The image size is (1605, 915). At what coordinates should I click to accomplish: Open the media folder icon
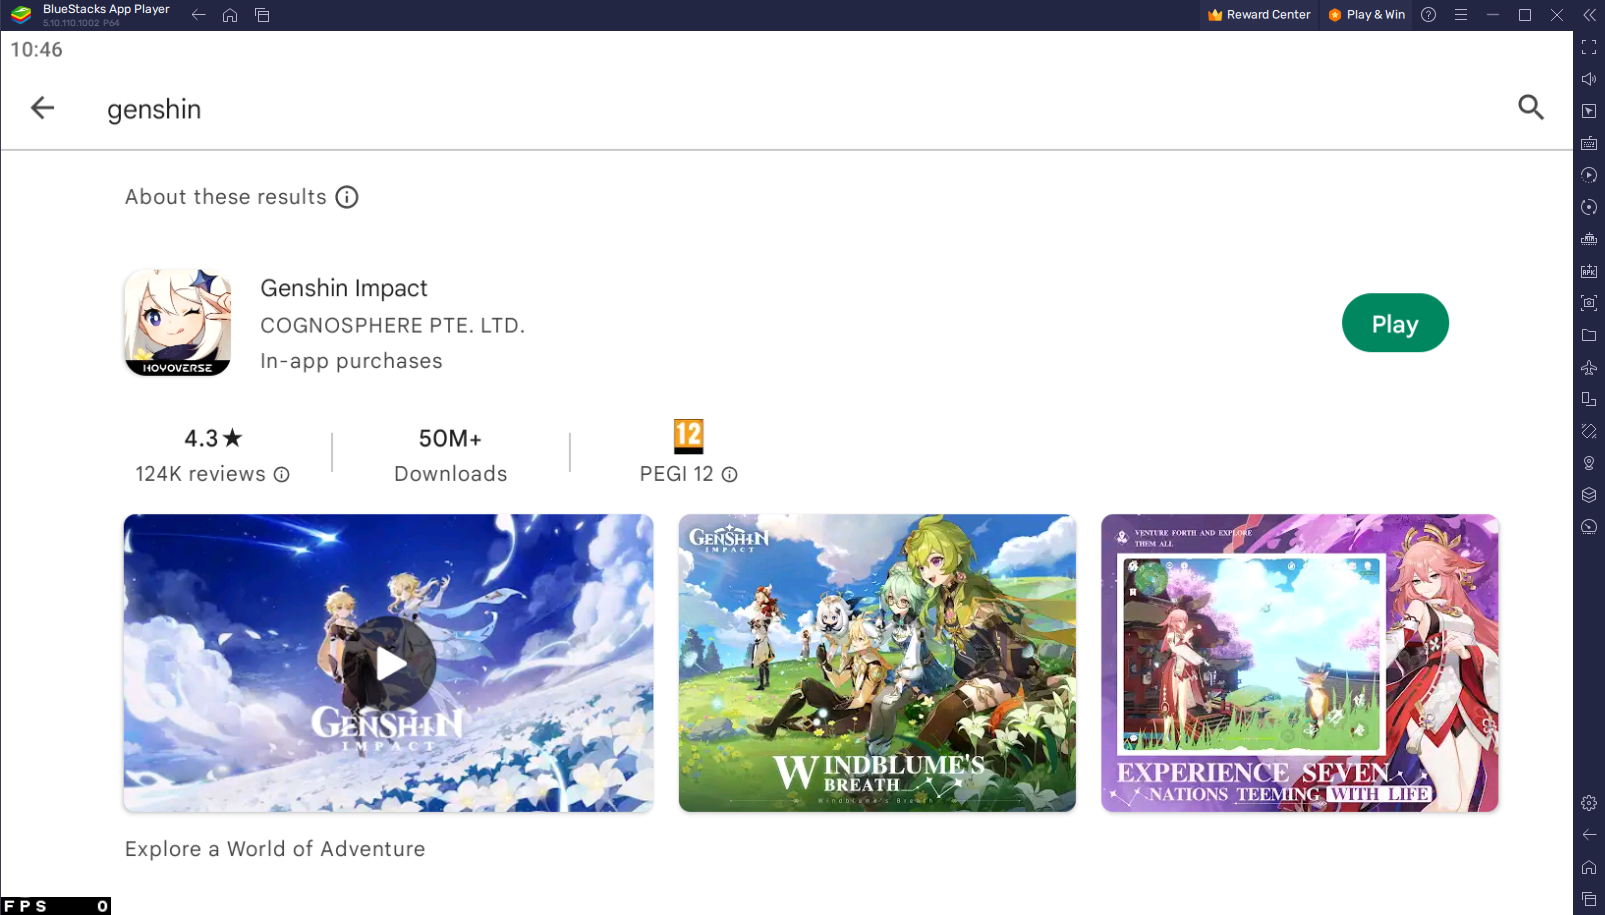pyautogui.click(x=1589, y=335)
